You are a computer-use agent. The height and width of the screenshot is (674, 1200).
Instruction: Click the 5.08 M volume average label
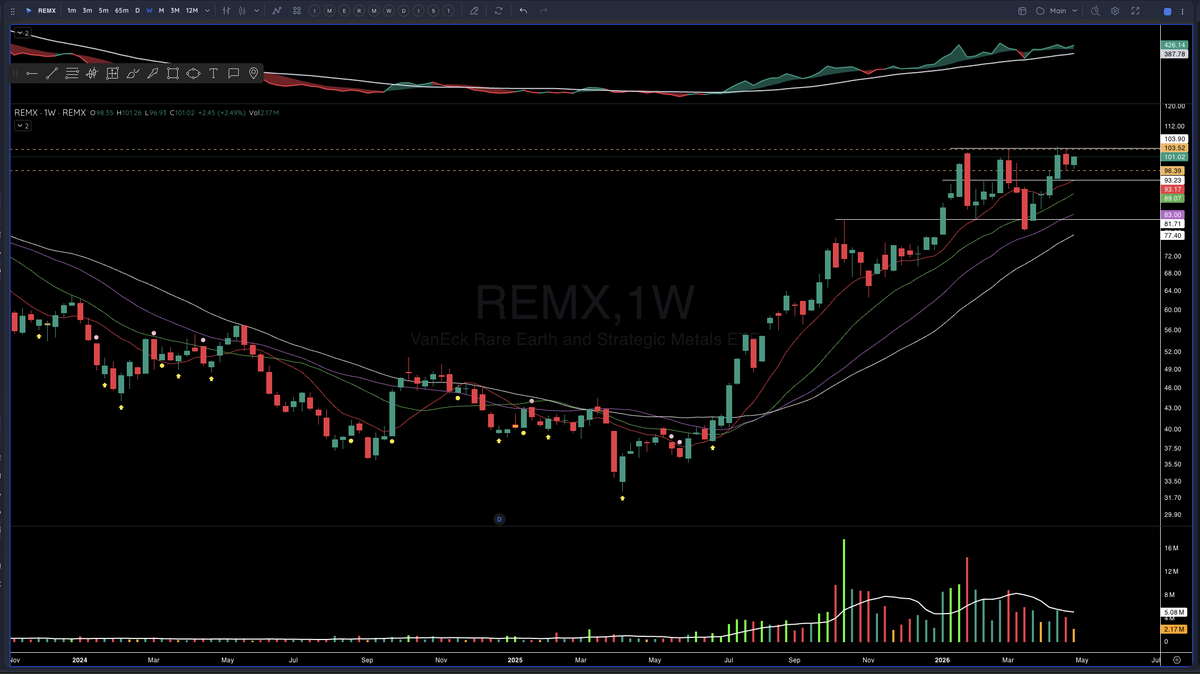pyautogui.click(x=1174, y=612)
